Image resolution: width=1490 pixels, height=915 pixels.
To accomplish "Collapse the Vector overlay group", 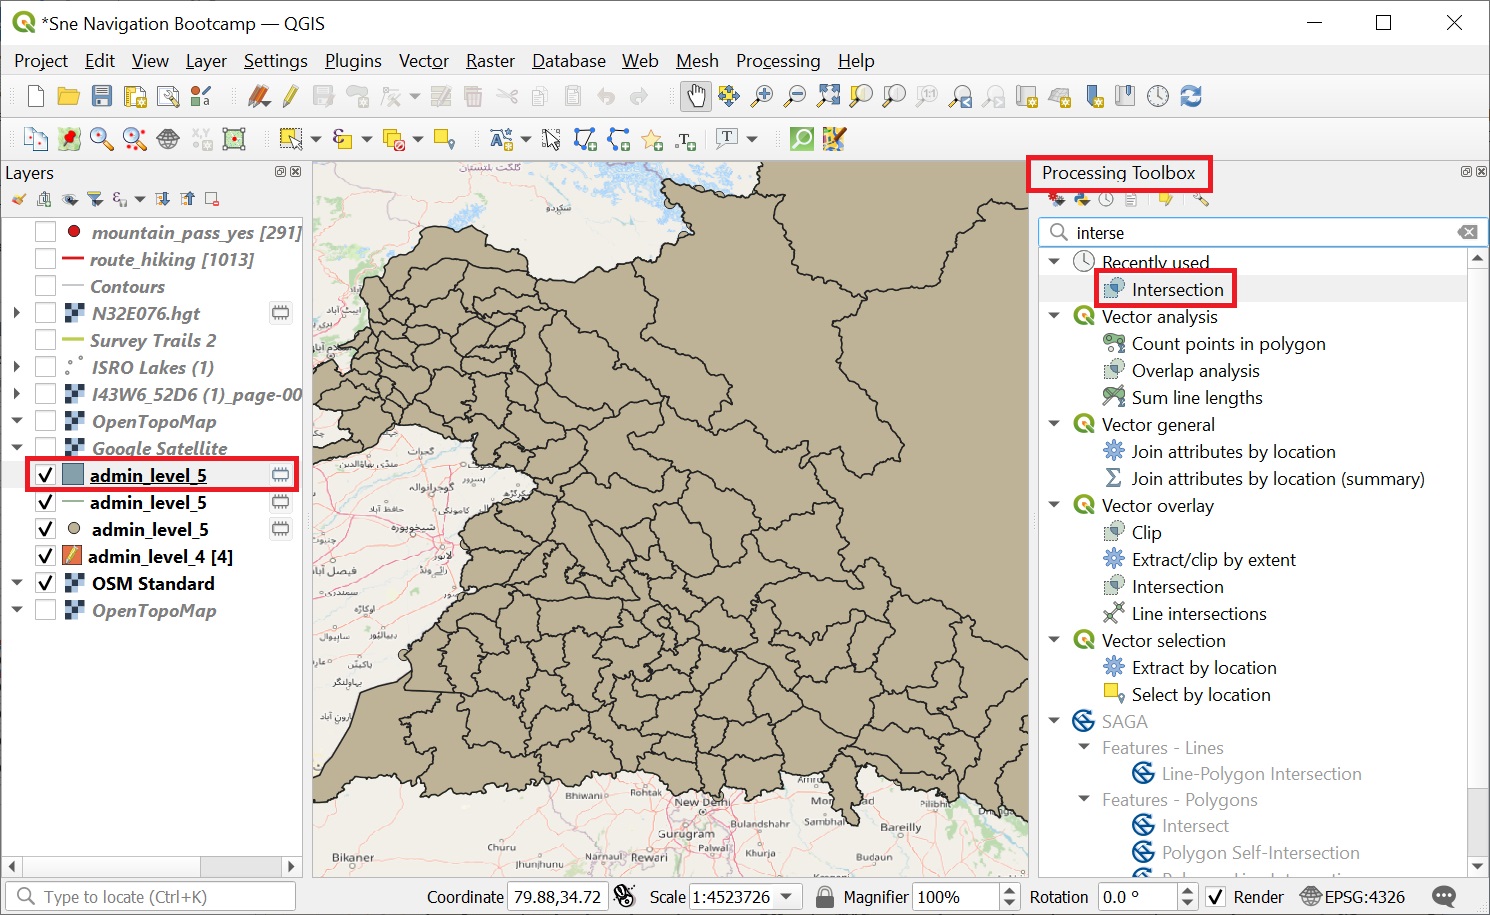I will coord(1054,505).
